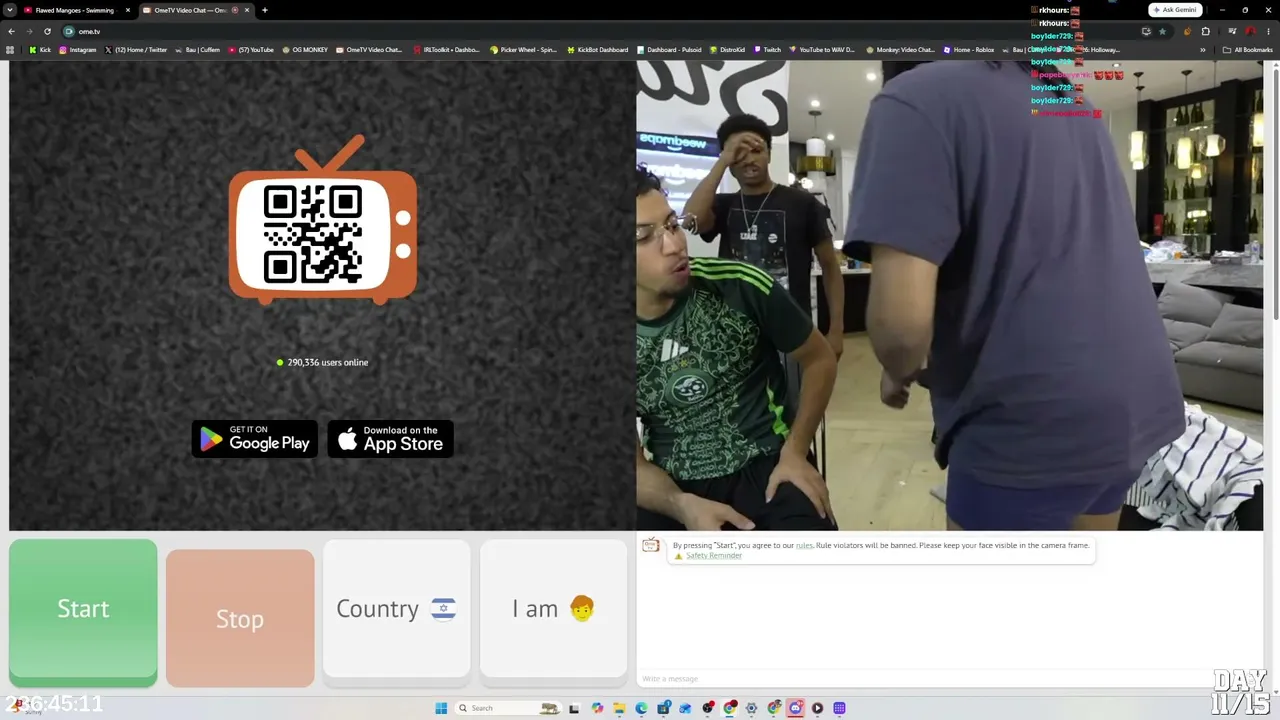Open the OG MONKEY bookmark

pos(305,50)
